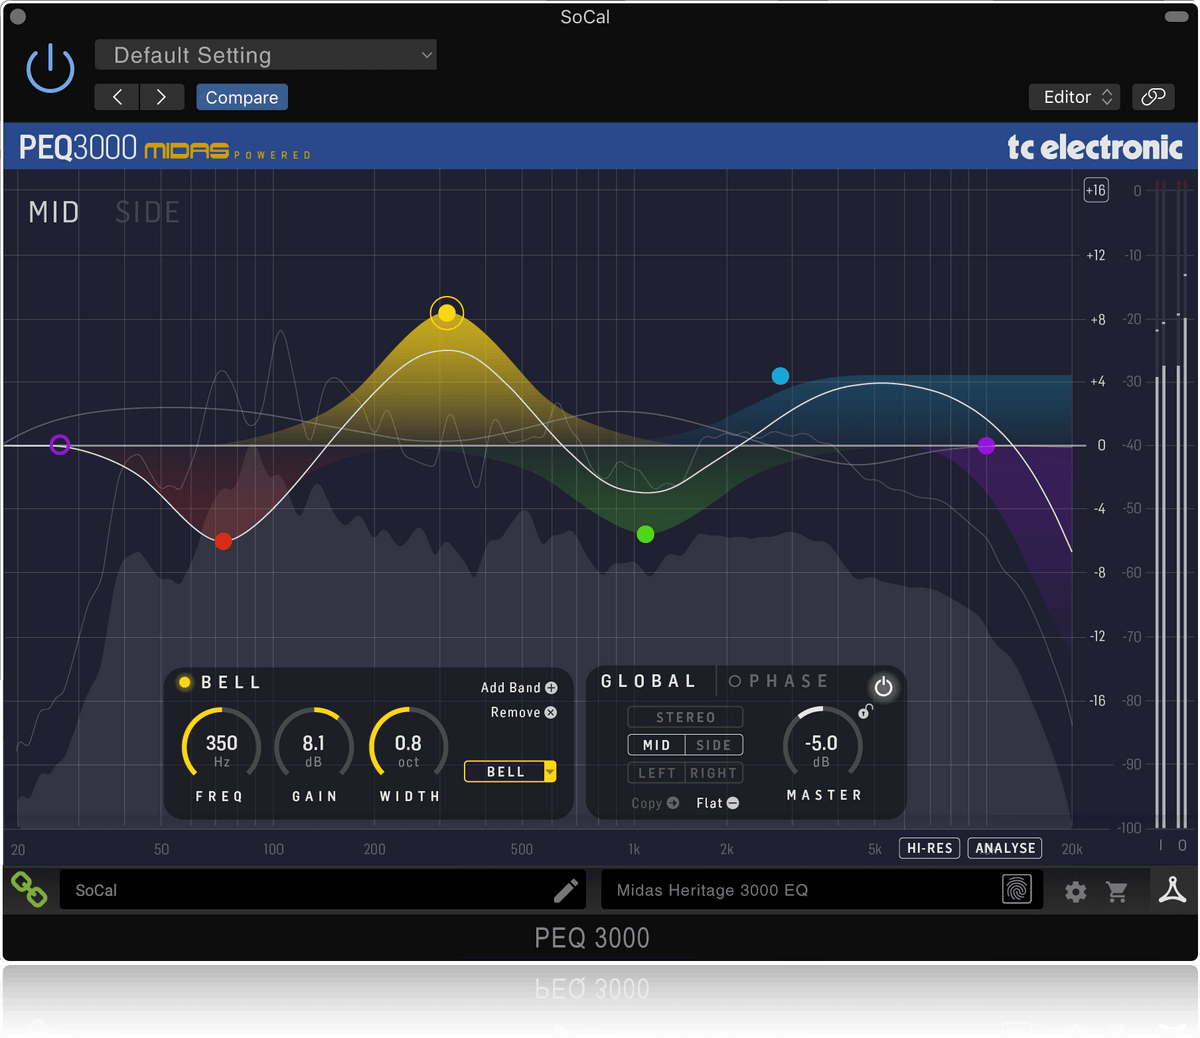Click the sidechain link icon
The image size is (1200, 1038).
[1153, 97]
